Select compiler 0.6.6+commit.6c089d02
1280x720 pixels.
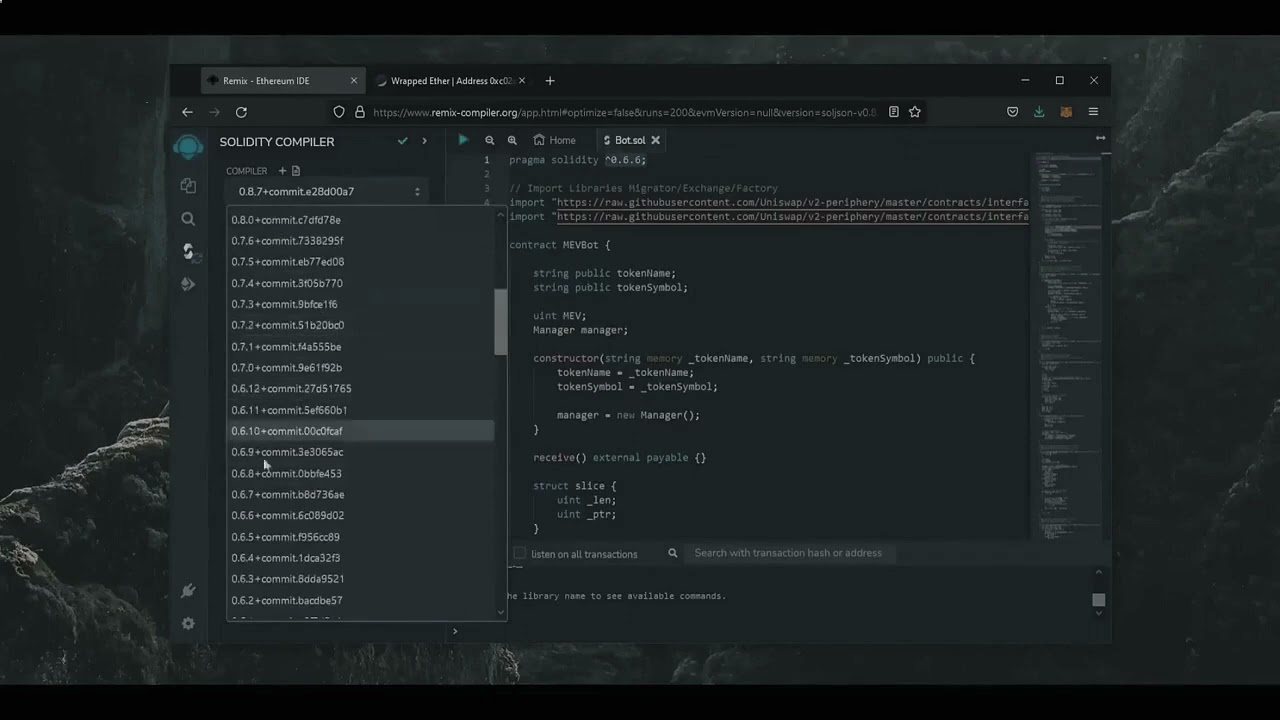click(361, 516)
